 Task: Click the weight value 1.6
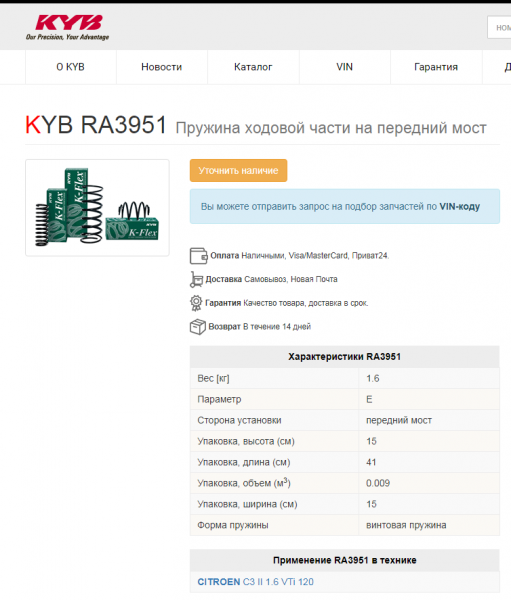pyautogui.click(x=373, y=378)
